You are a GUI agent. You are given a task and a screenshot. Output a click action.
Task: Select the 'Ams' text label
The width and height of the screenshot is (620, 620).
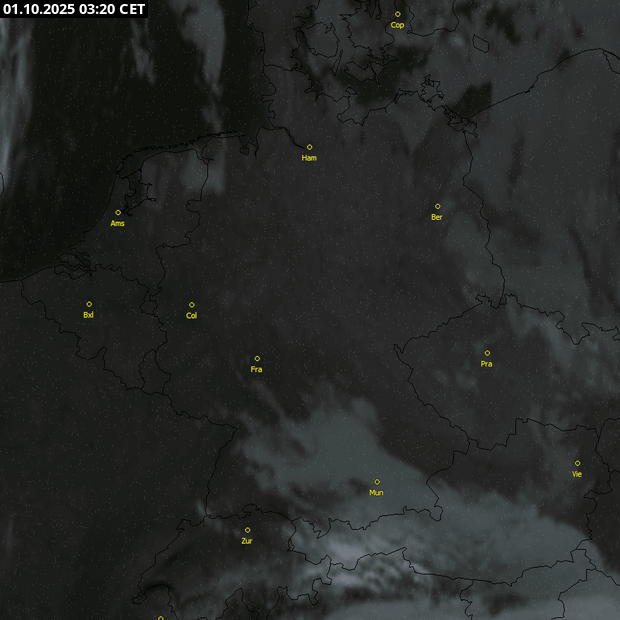[118, 223]
